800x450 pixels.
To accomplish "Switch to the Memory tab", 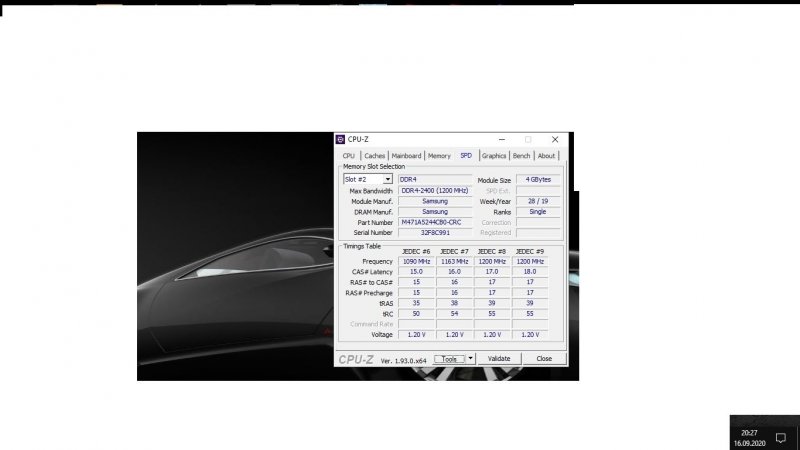I will [439, 156].
